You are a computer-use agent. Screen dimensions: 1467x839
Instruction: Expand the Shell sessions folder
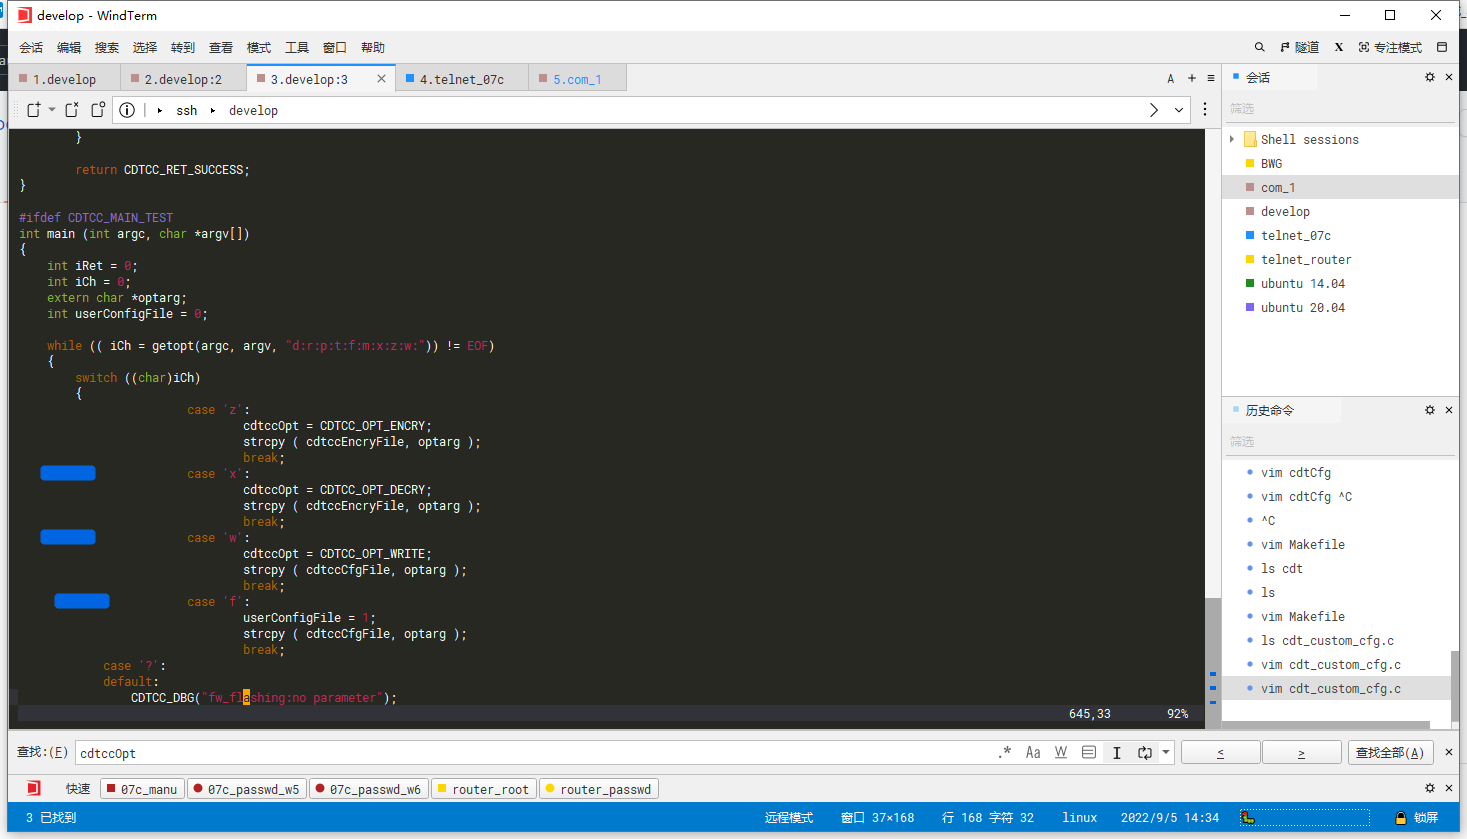pos(1232,139)
